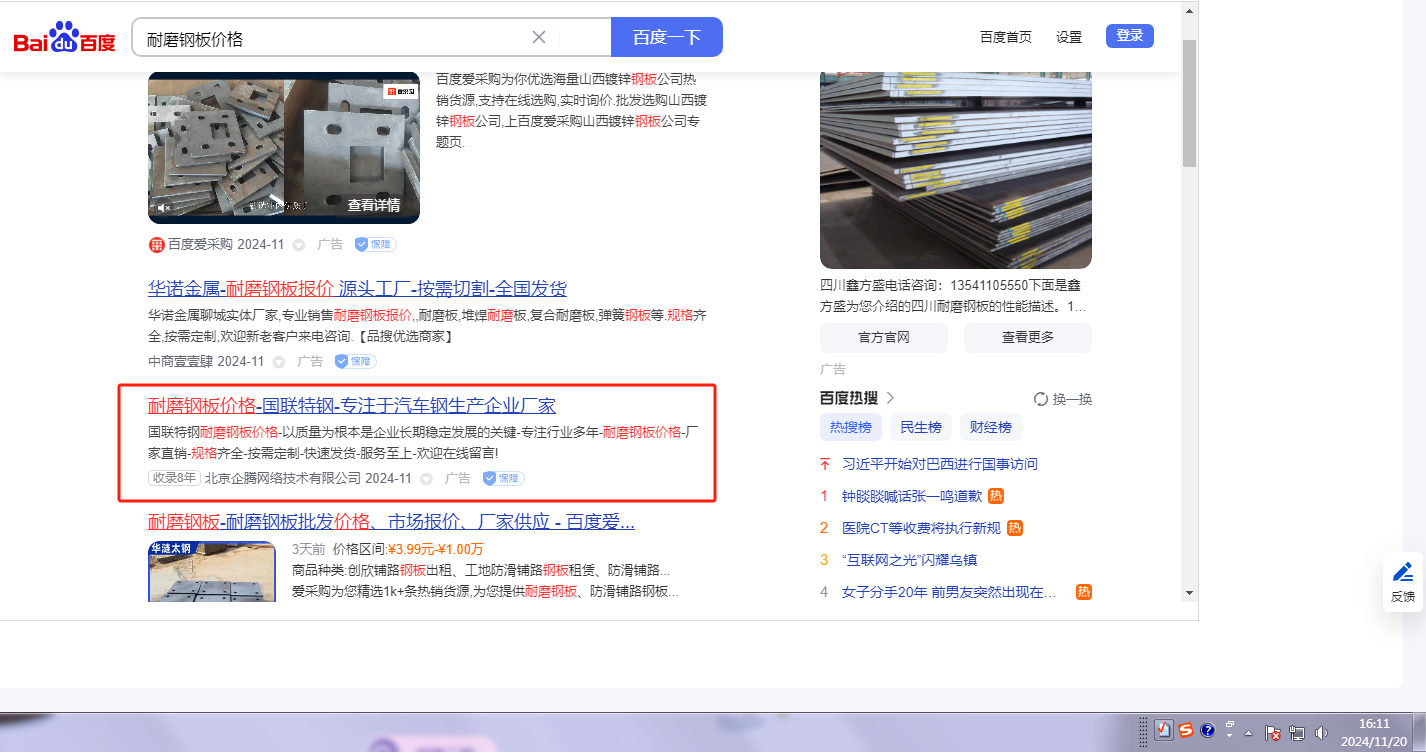Viewport: 1426px width, 752px height.
Task: Open 设置 in the top navigation
Action: (x=1069, y=37)
